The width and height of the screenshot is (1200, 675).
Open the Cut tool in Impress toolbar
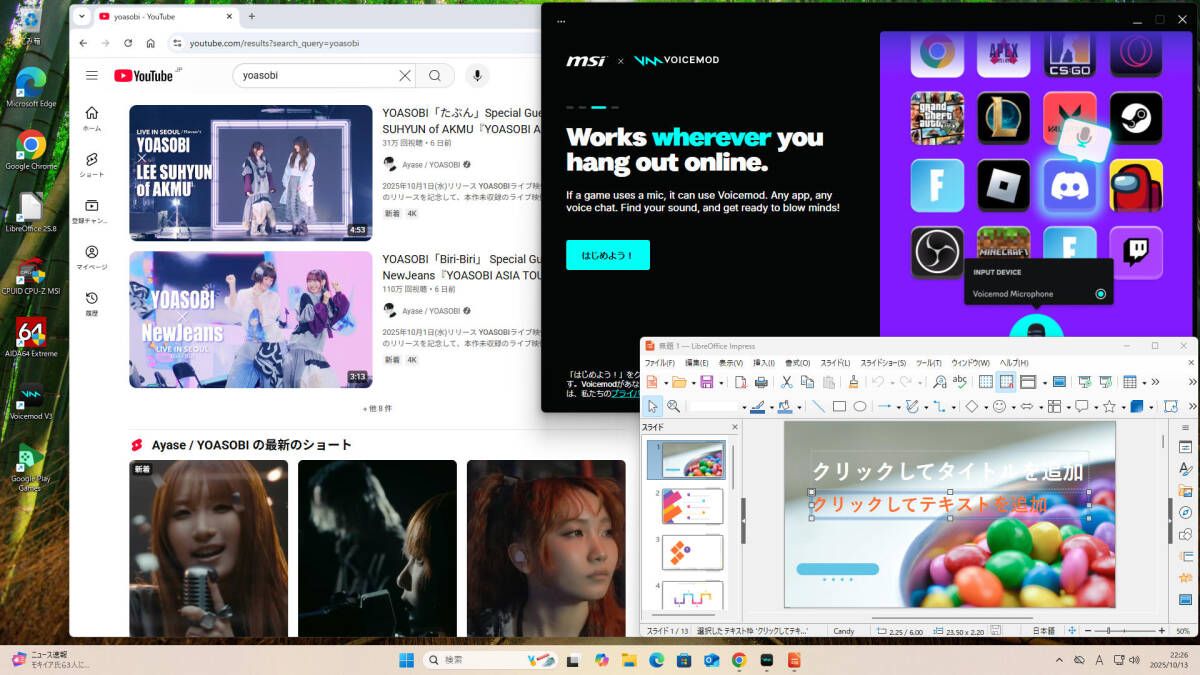point(787,382)
